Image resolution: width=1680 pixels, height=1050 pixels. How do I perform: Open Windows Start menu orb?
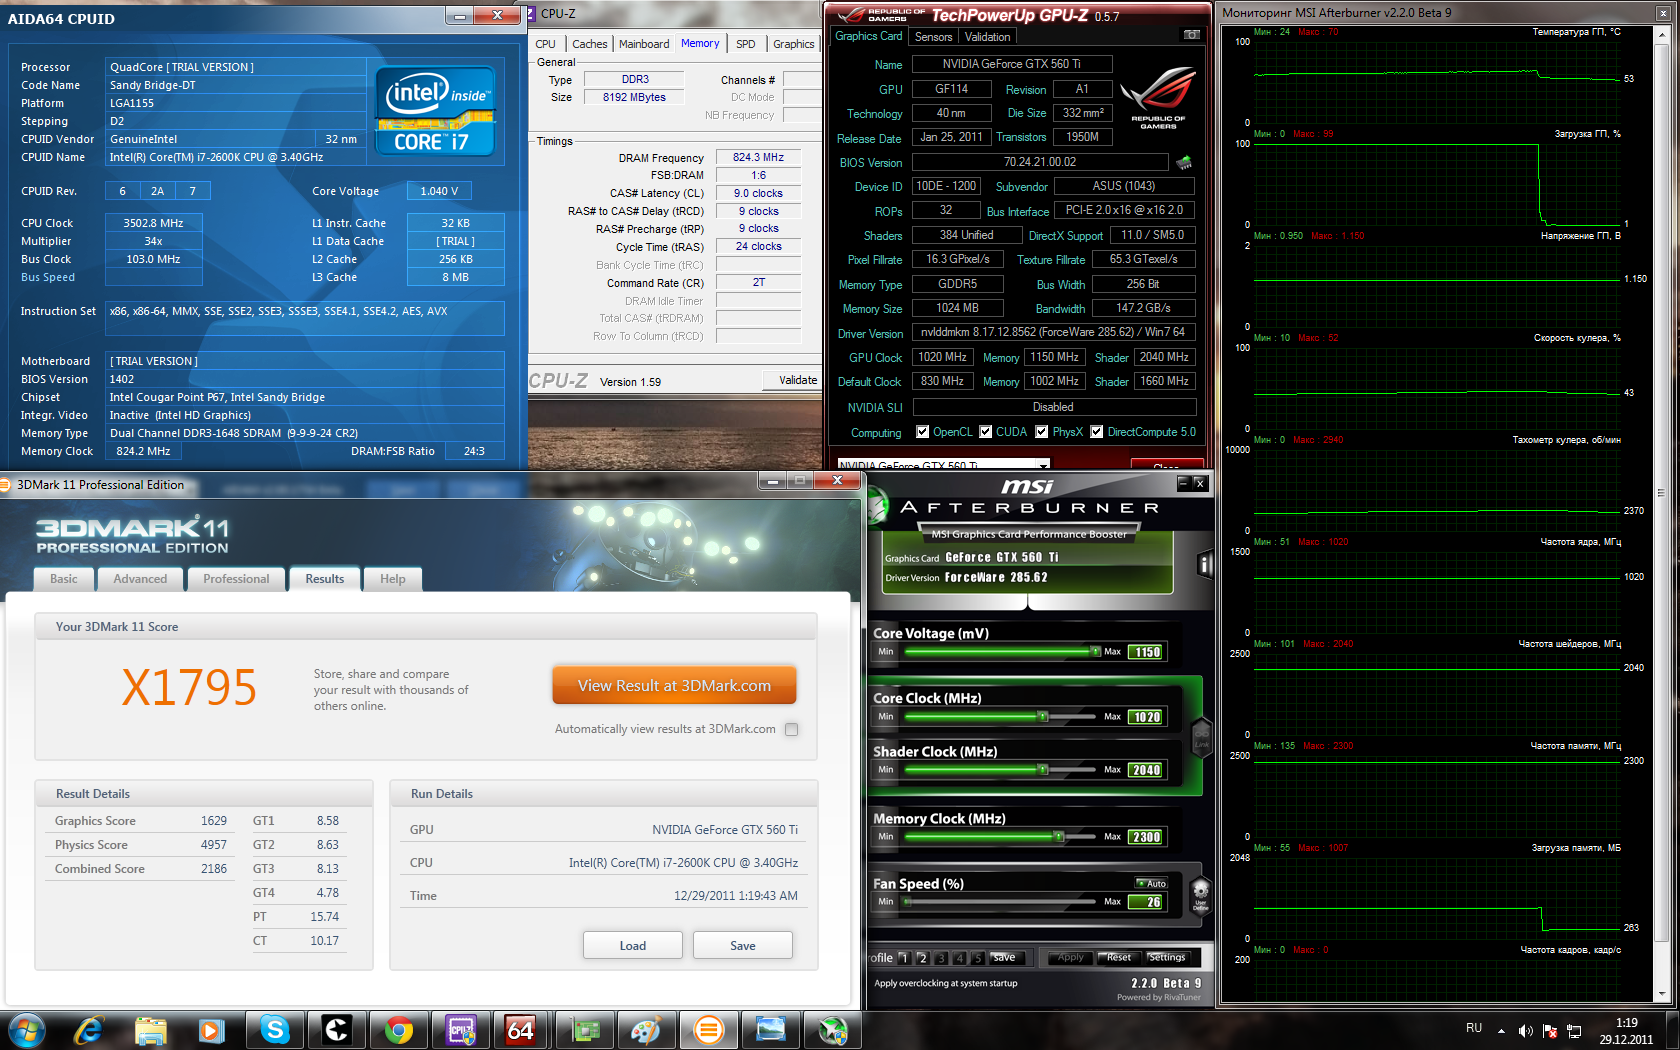click(27, 1030)
